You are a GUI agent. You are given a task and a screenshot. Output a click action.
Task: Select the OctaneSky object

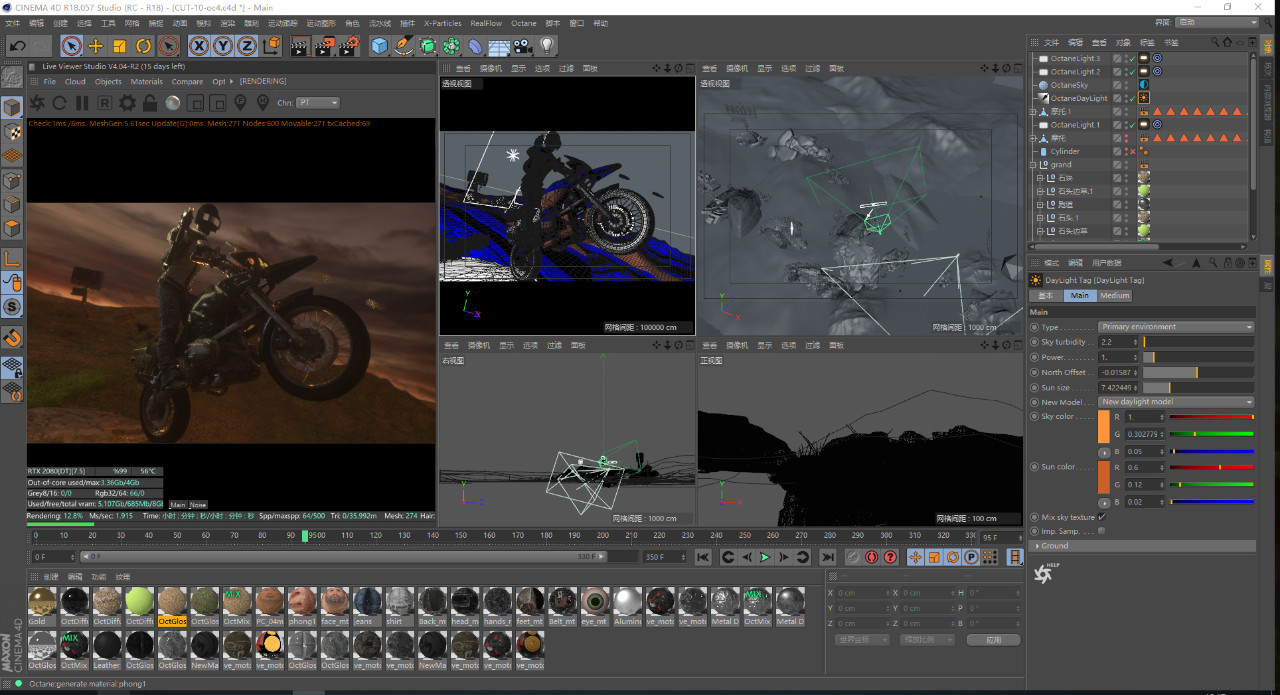point(1069,85)
